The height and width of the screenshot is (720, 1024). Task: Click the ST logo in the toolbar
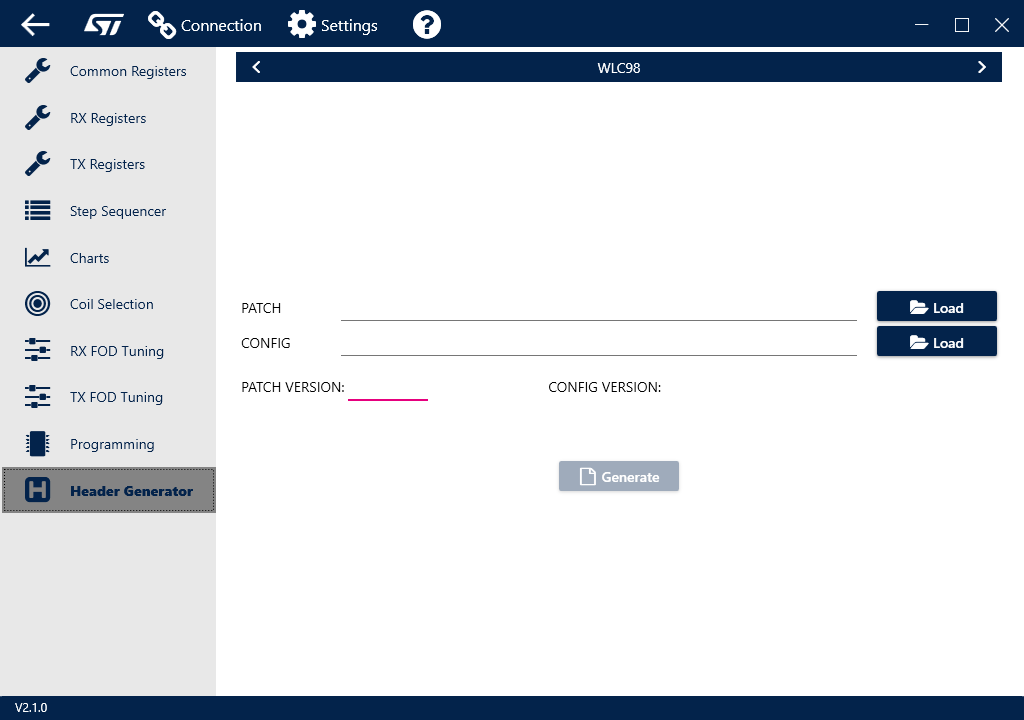(104, 24)
